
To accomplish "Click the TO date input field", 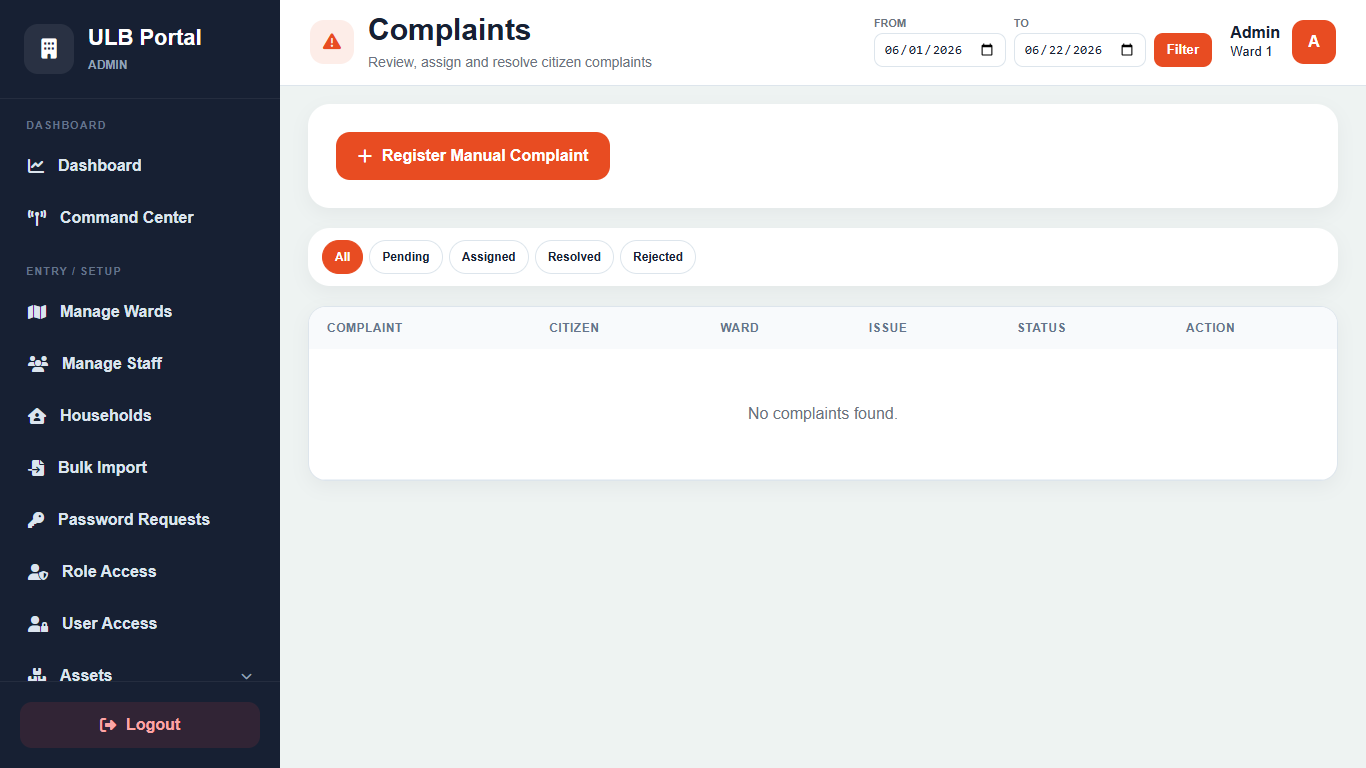I will 1080,50.
